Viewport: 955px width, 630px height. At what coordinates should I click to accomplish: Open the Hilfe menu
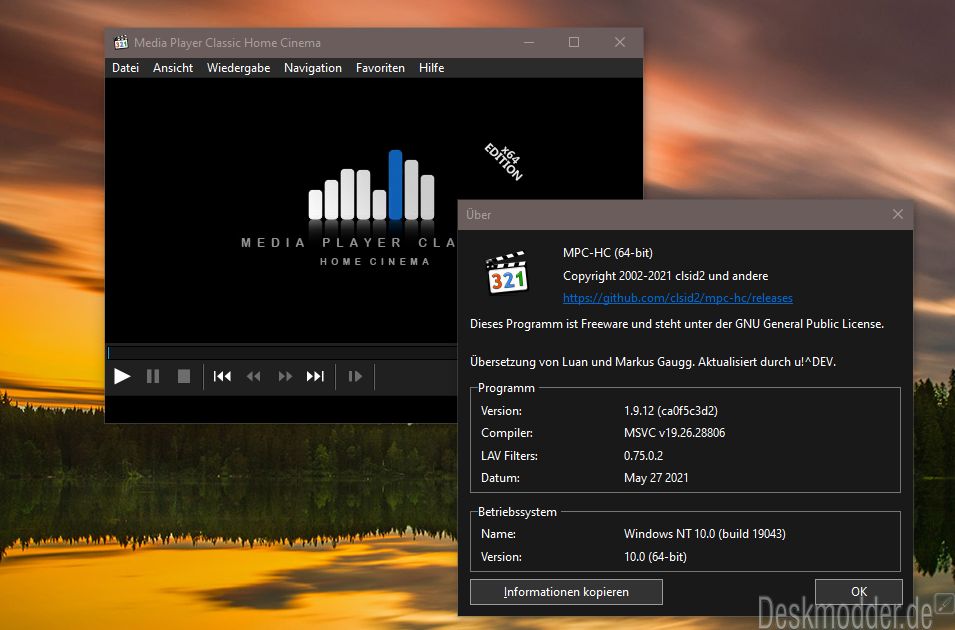point(431,68)
